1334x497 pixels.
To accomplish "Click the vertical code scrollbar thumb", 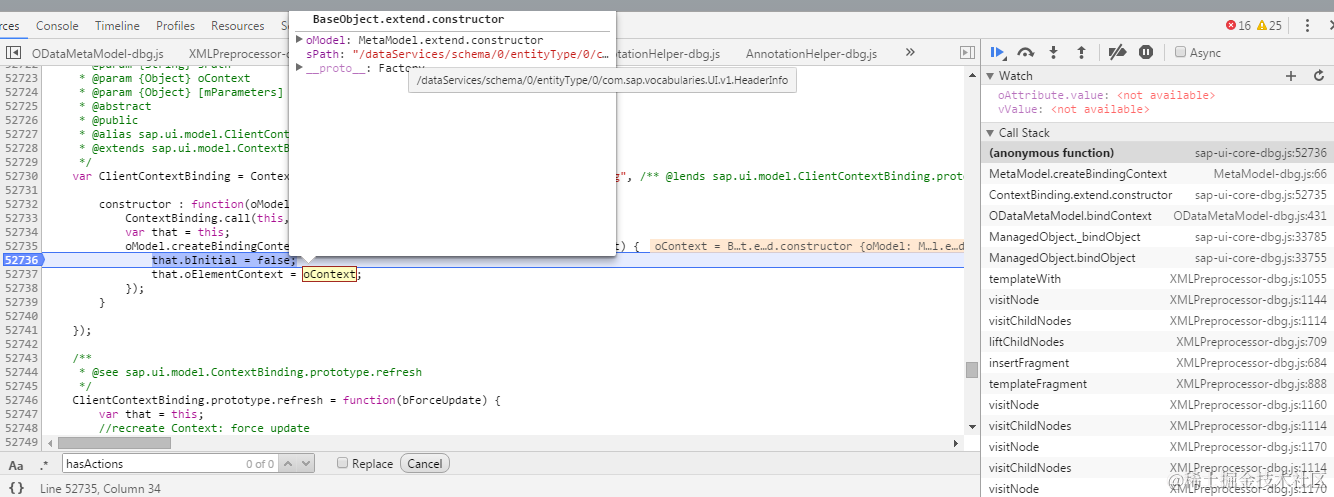I will 971,370.
